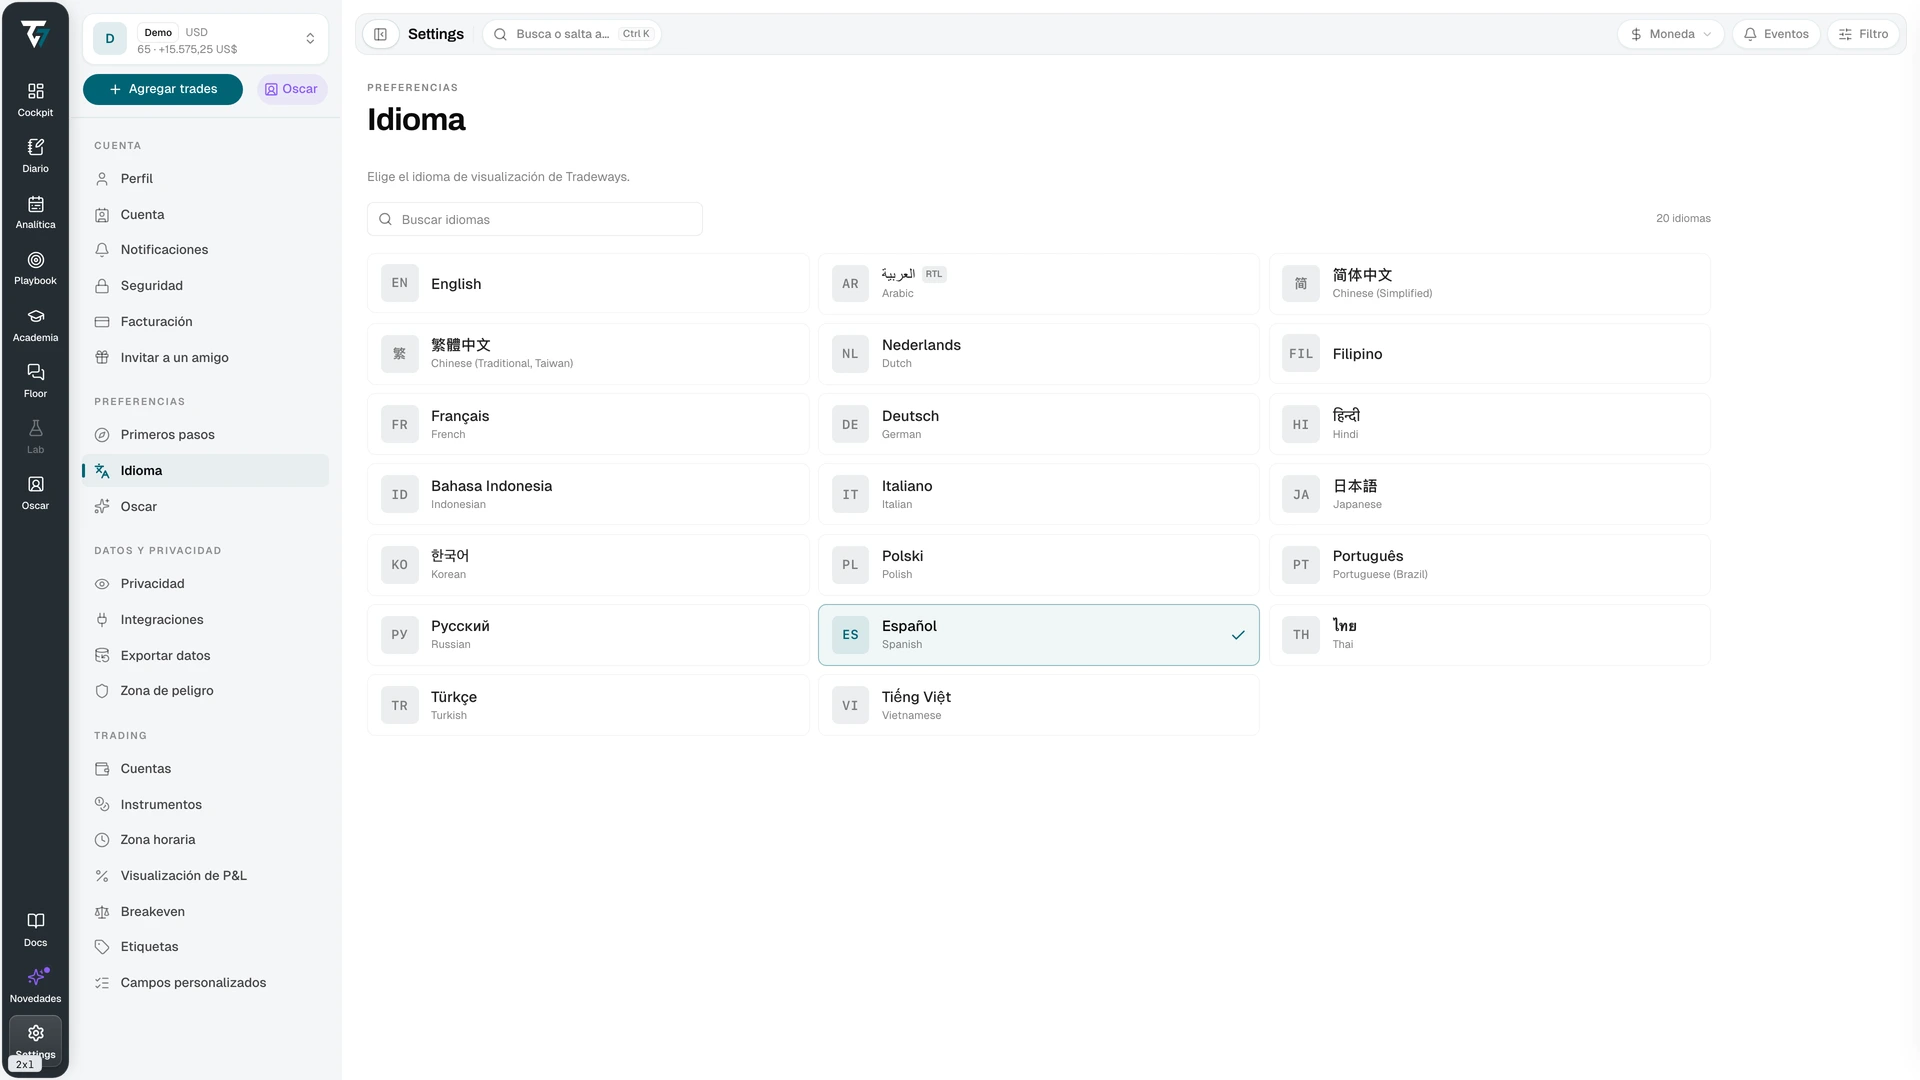Click the Zona de peligro shield icon

click(102, 691)
